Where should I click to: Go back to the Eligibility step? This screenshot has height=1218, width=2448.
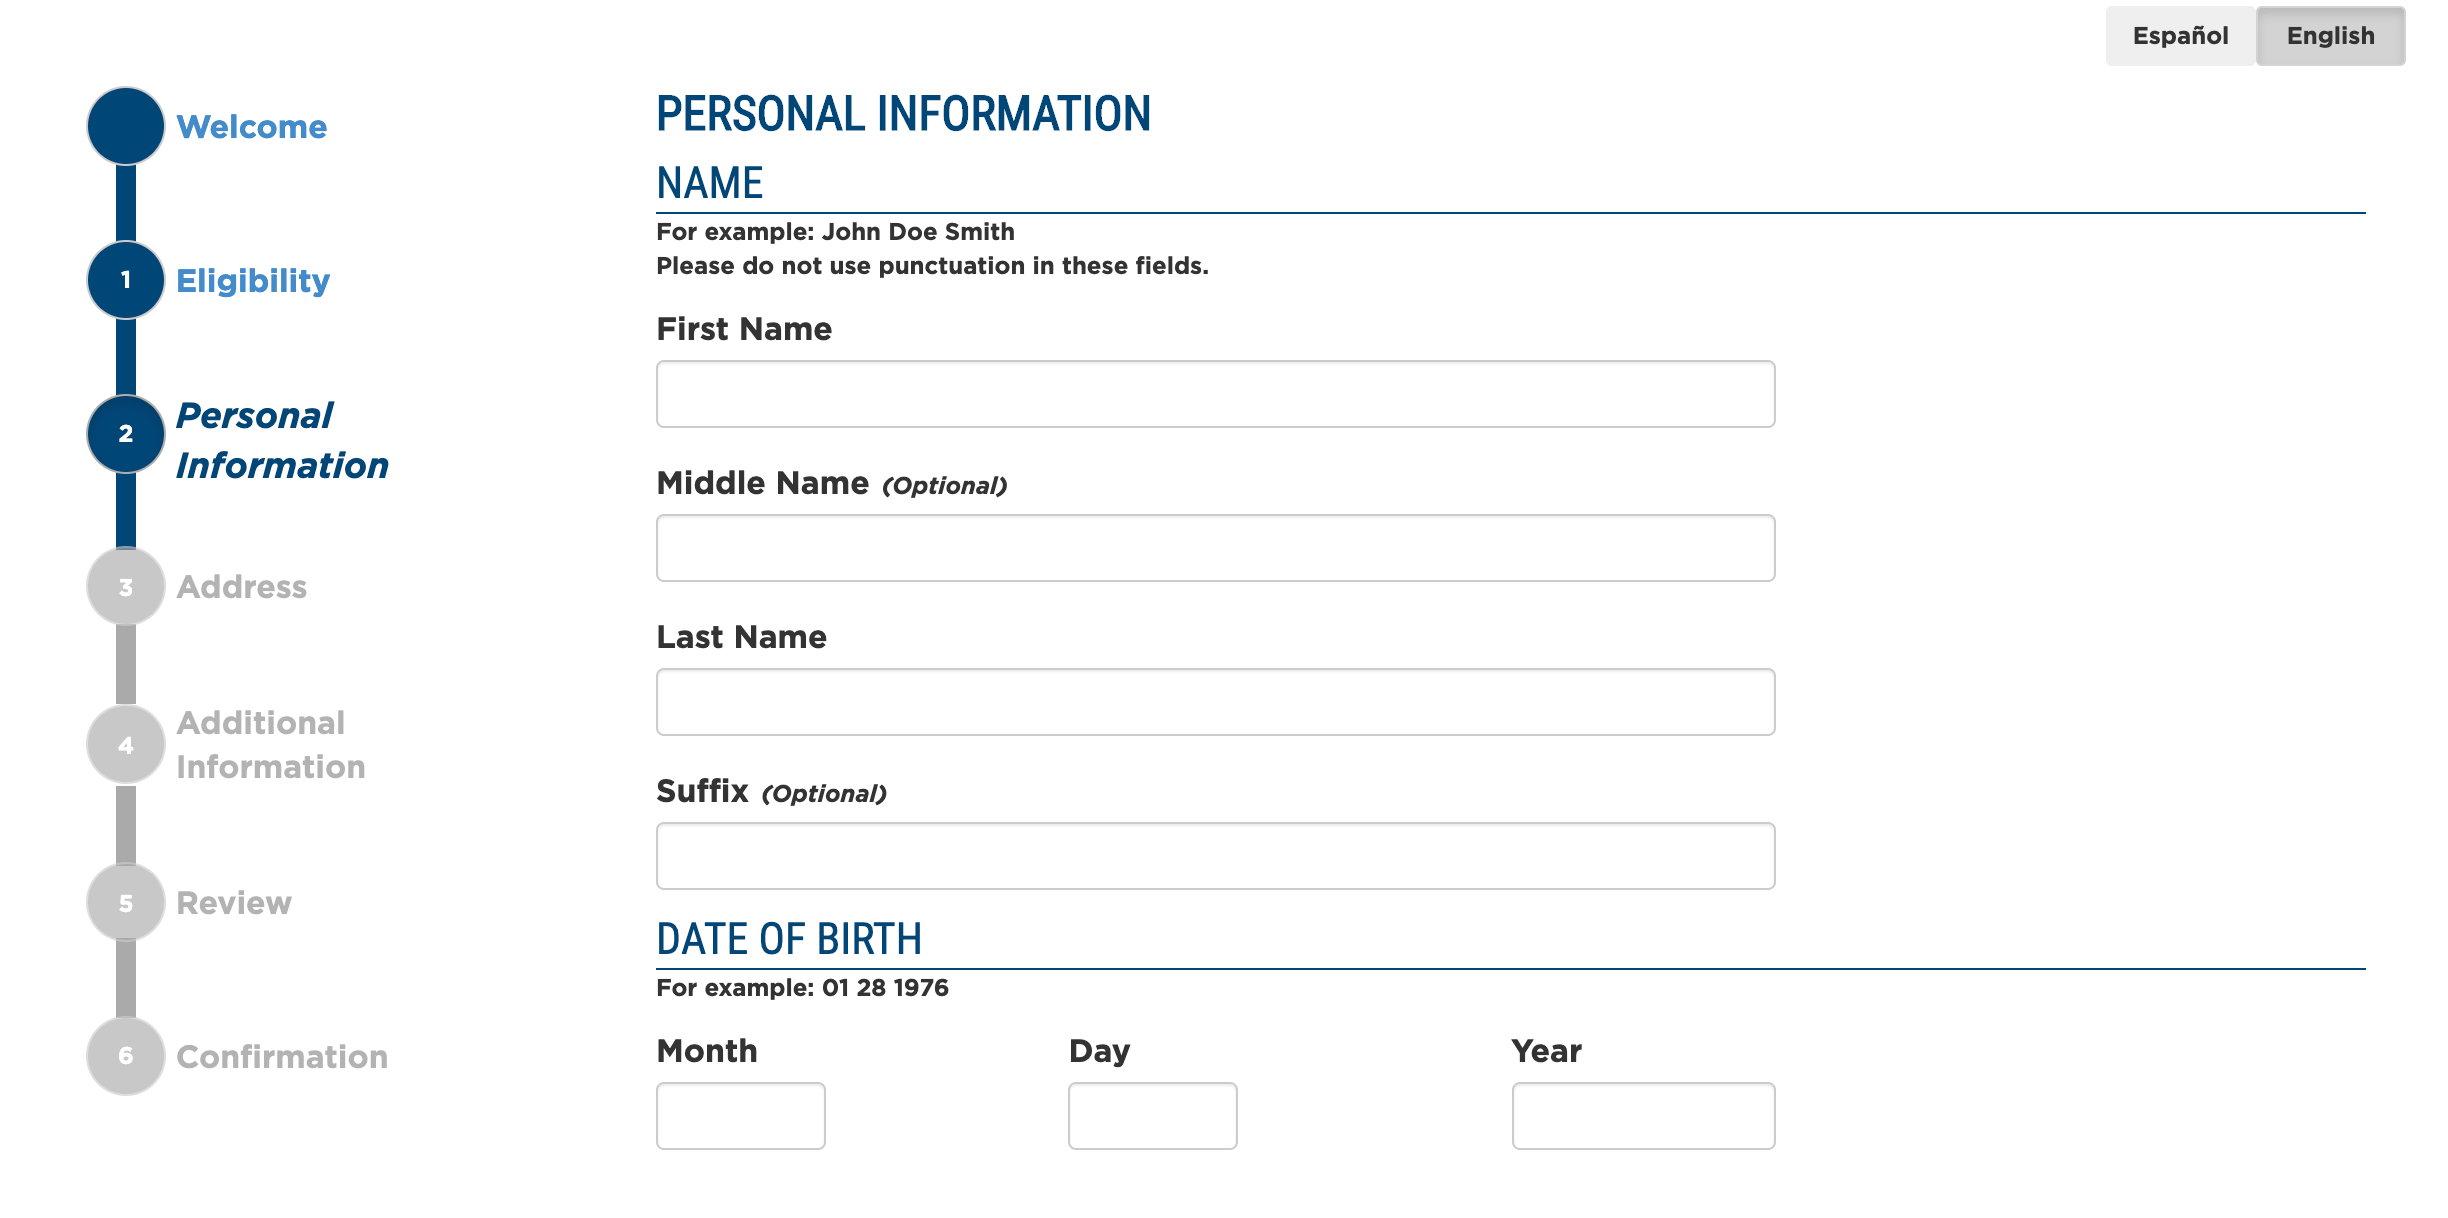(253, 281)
